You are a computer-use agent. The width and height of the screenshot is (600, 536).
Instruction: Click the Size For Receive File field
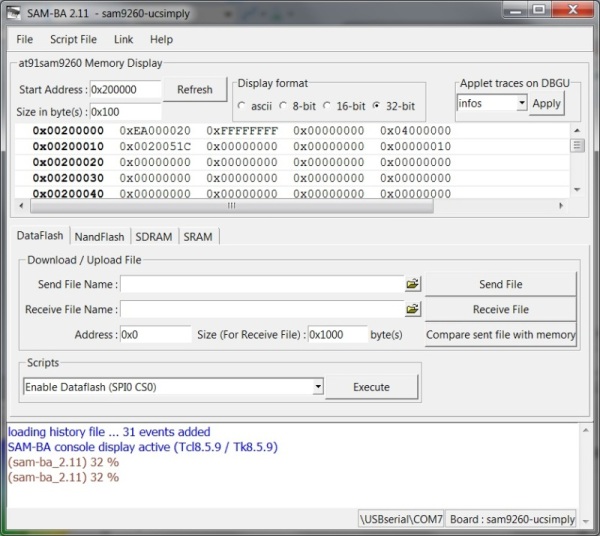[338, 335]
